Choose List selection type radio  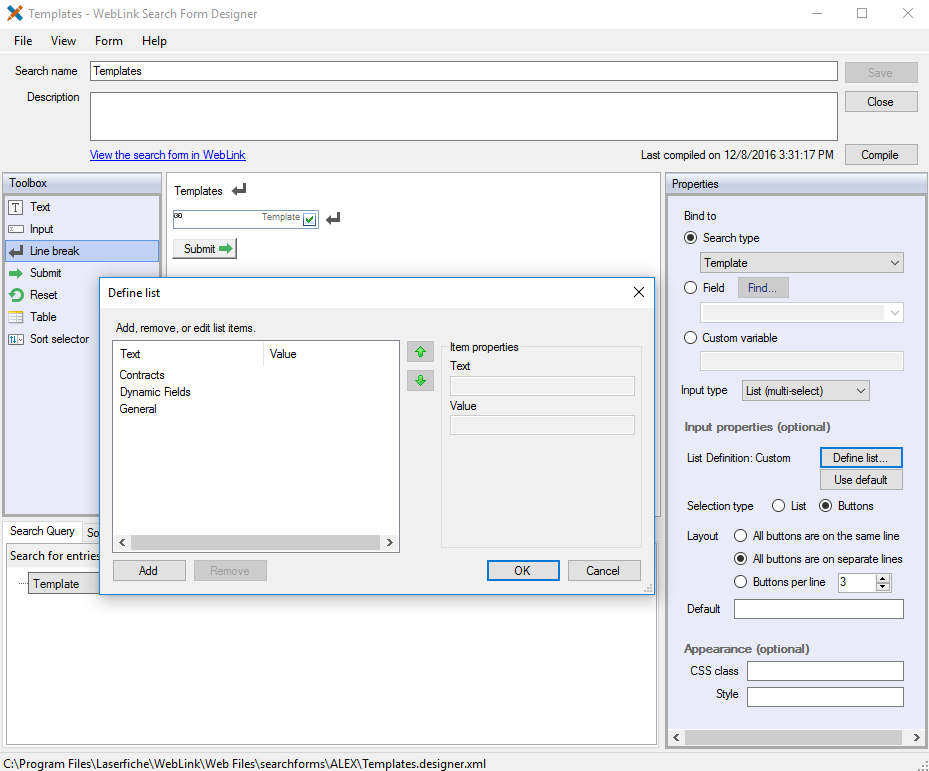pyautogui.click(x=778, y=506)
